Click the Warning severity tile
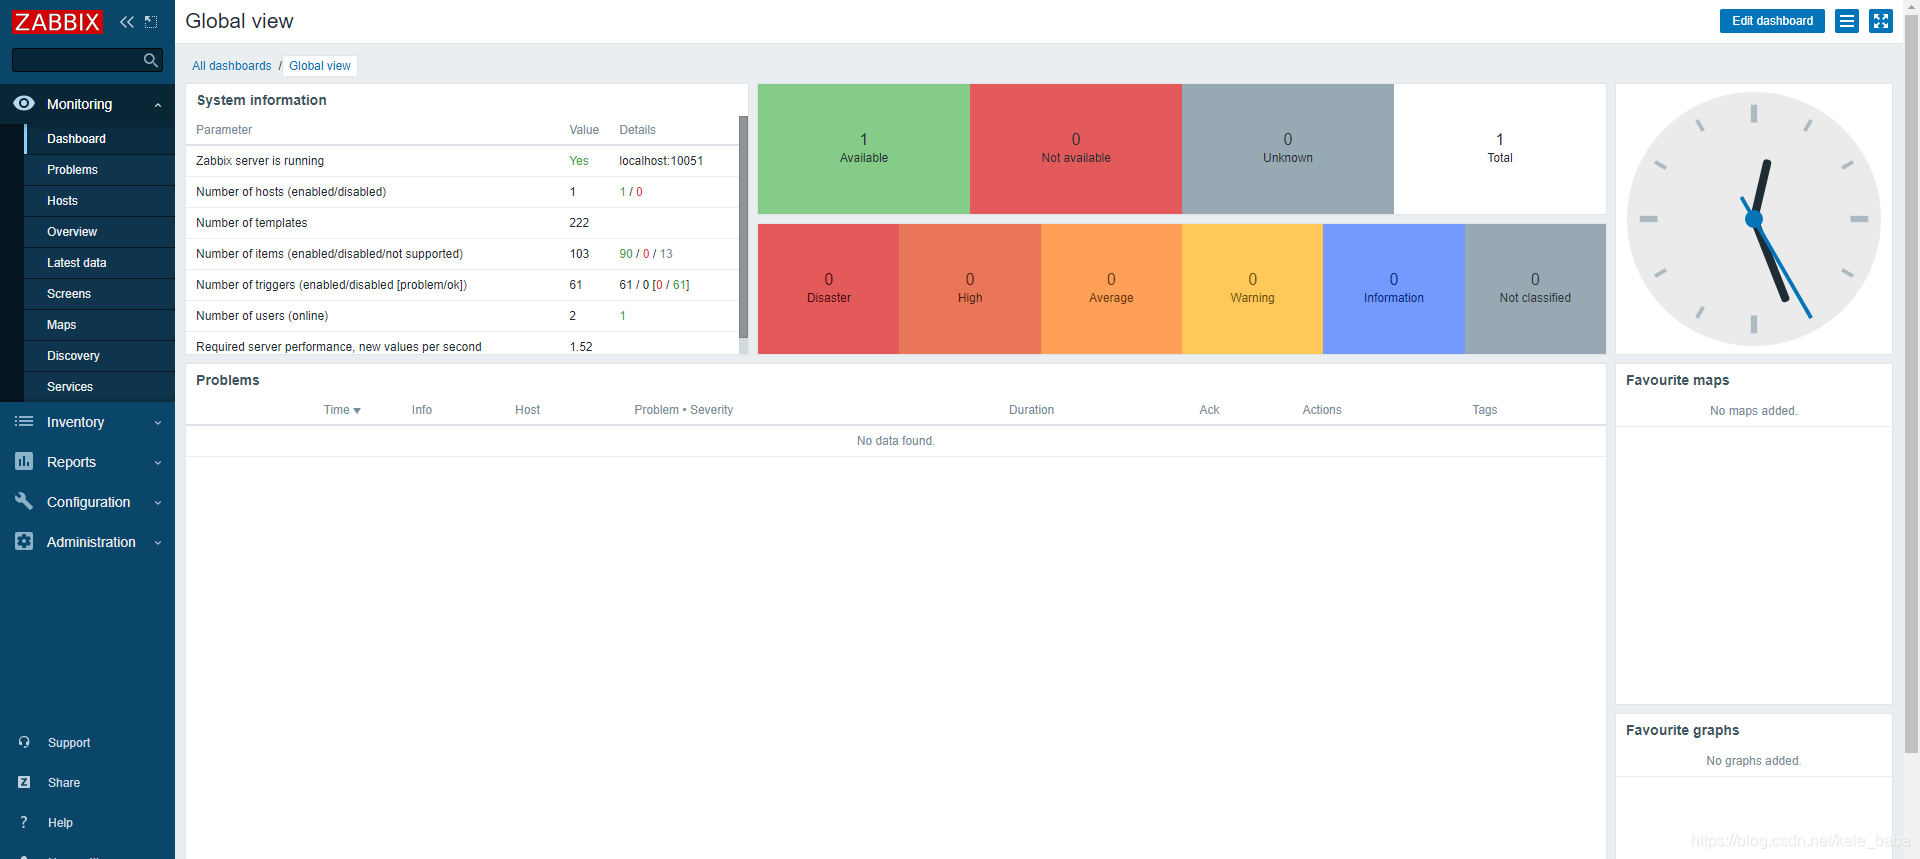The height and width of the screenshot is (859, 1920). (x=1252, y=289)
